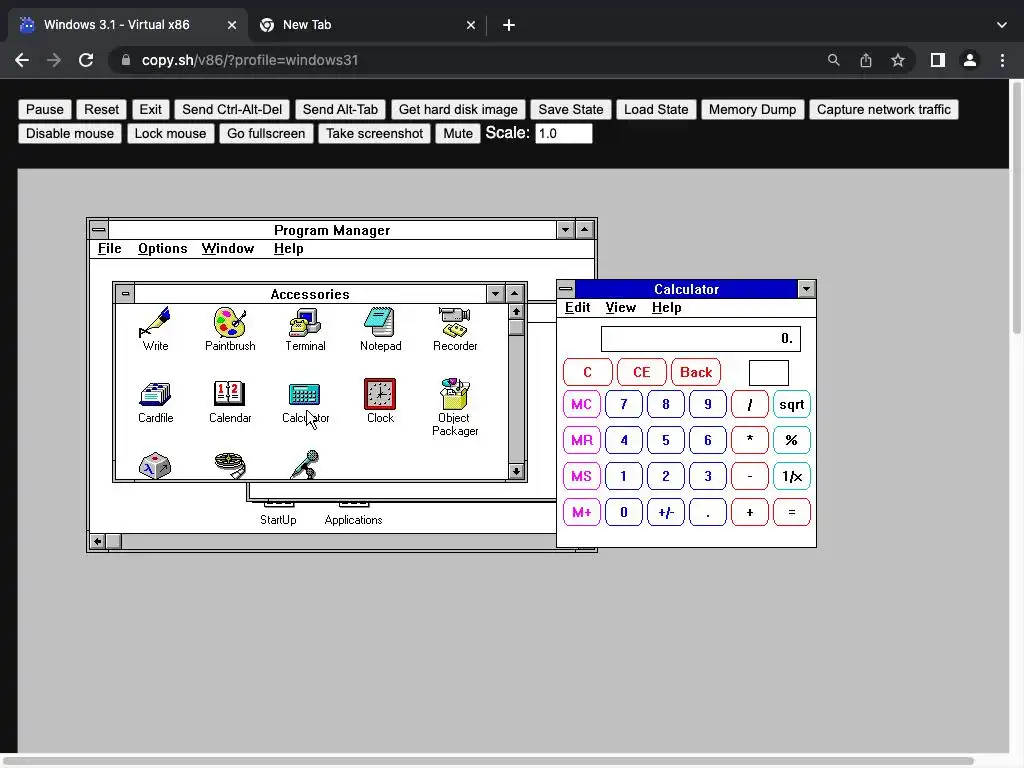Click the Calculator Back button
This screenshot has height=768, width=1024.
click(x=696, y=372)
